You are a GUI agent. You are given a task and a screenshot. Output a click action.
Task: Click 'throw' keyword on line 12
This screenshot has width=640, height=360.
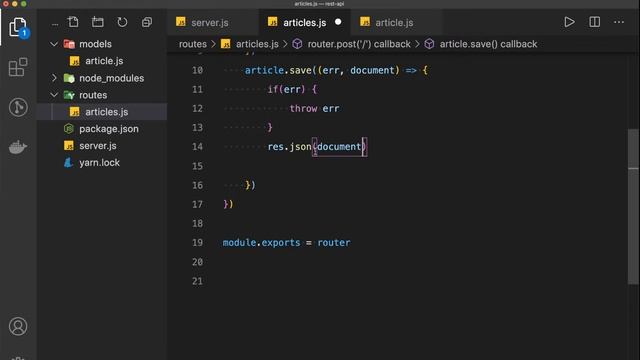point(303,109)
